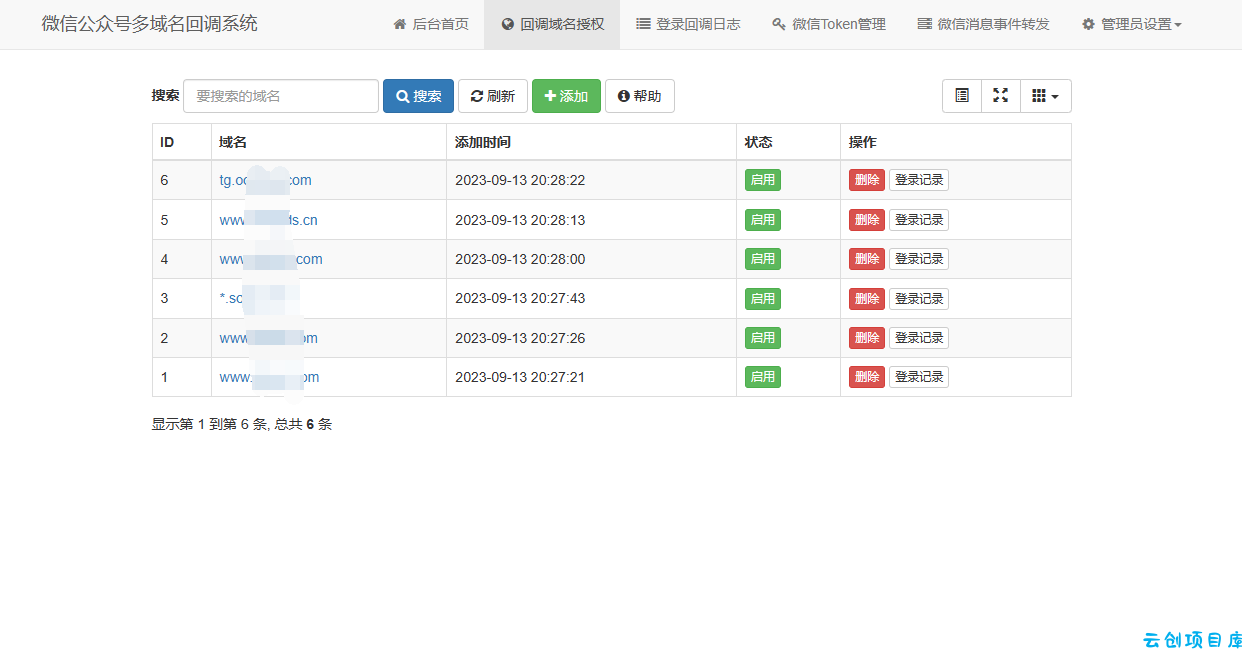Delete the domain with ID 6

pos(867,180)
